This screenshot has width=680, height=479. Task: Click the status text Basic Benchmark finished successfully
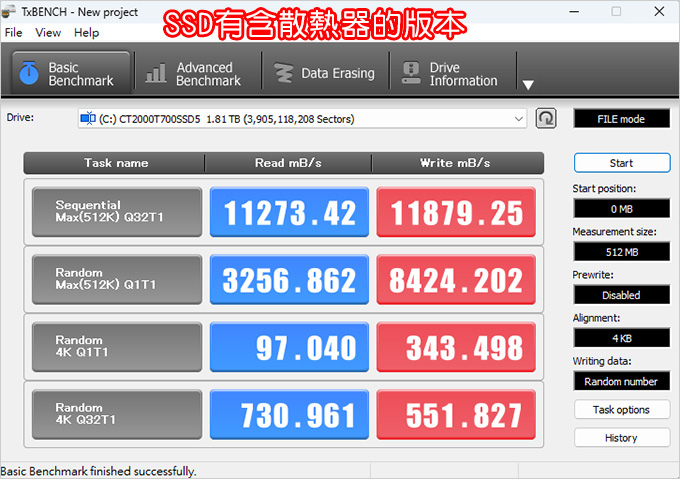(98, 471)
